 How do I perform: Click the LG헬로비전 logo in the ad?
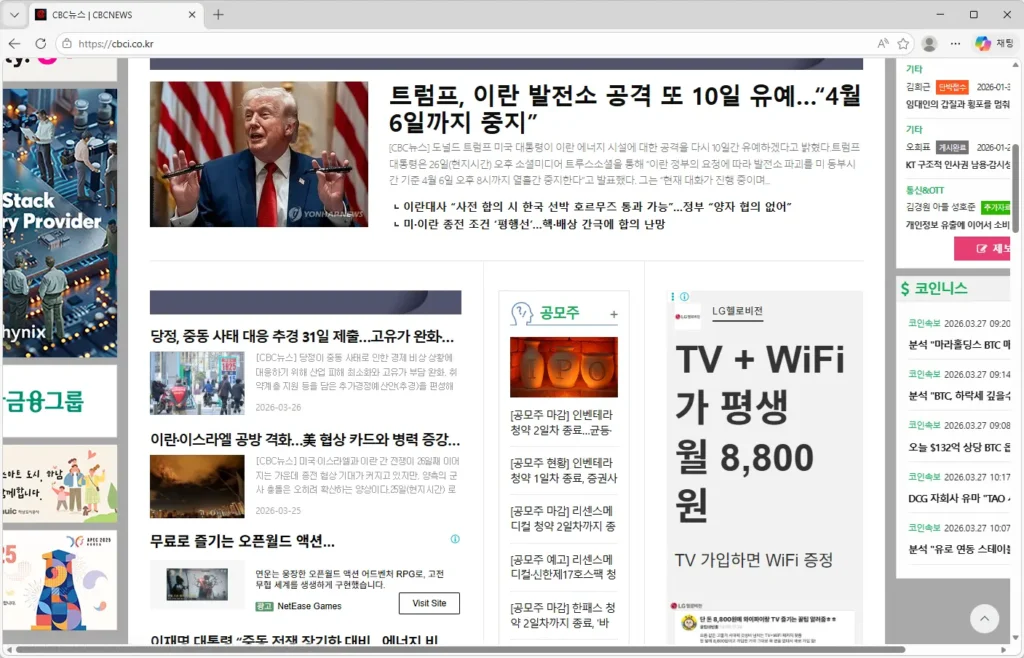pyautogui.click(x=688, y=317)
